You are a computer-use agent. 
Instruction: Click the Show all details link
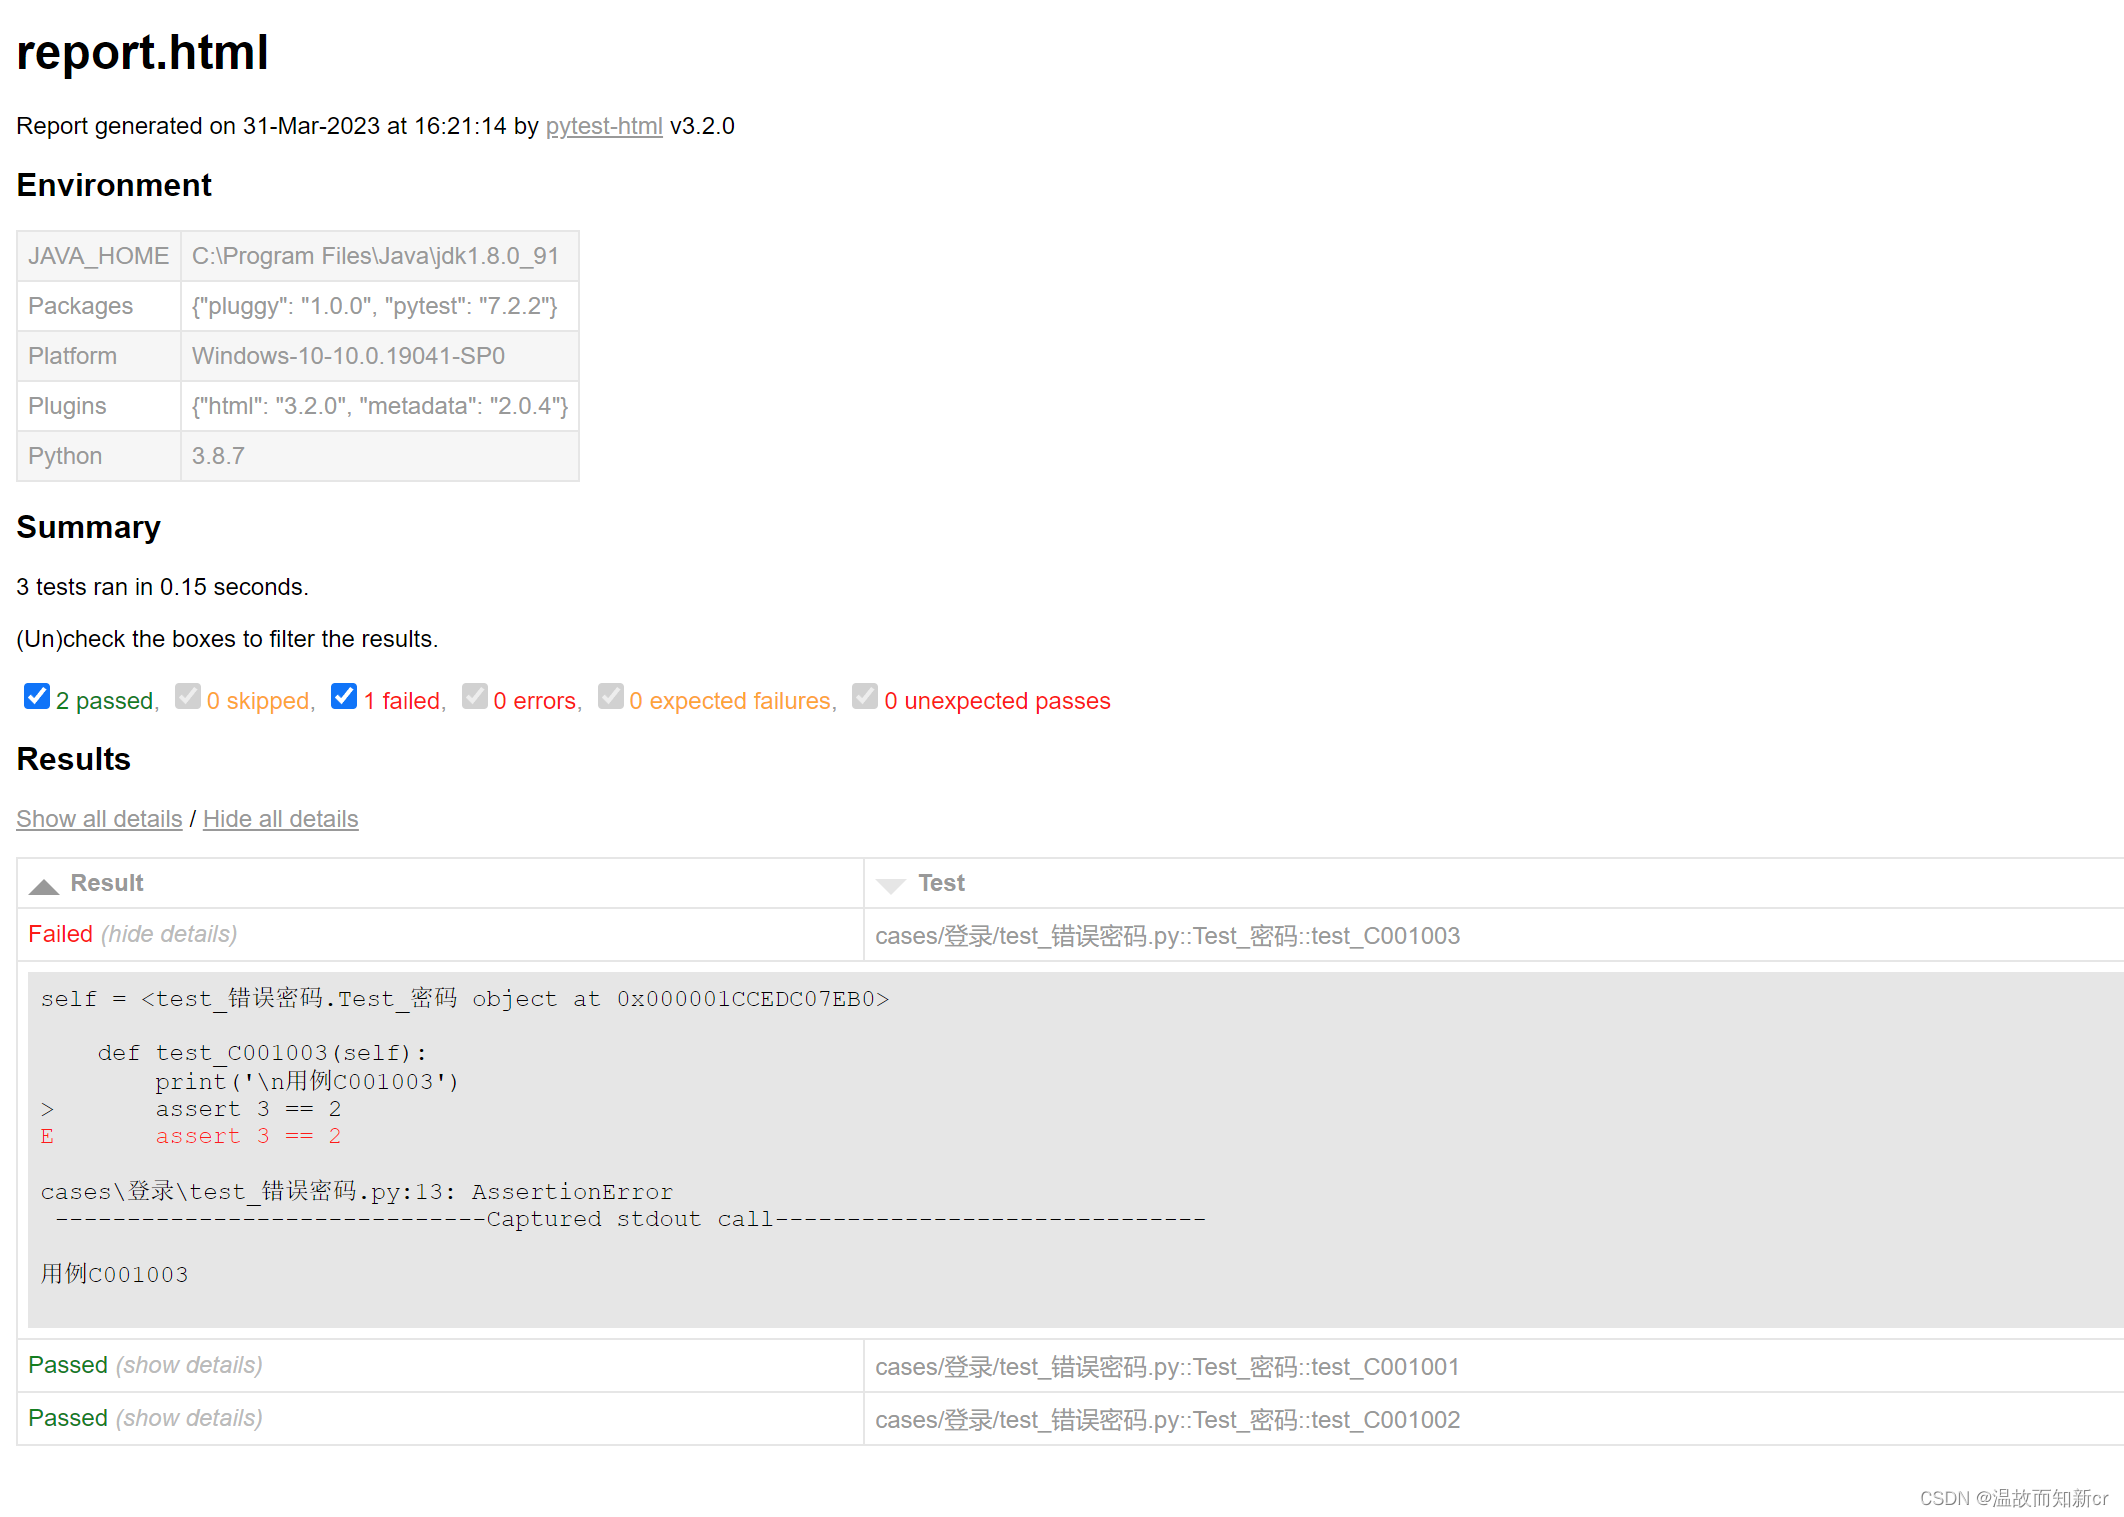(x=99, y=819)
